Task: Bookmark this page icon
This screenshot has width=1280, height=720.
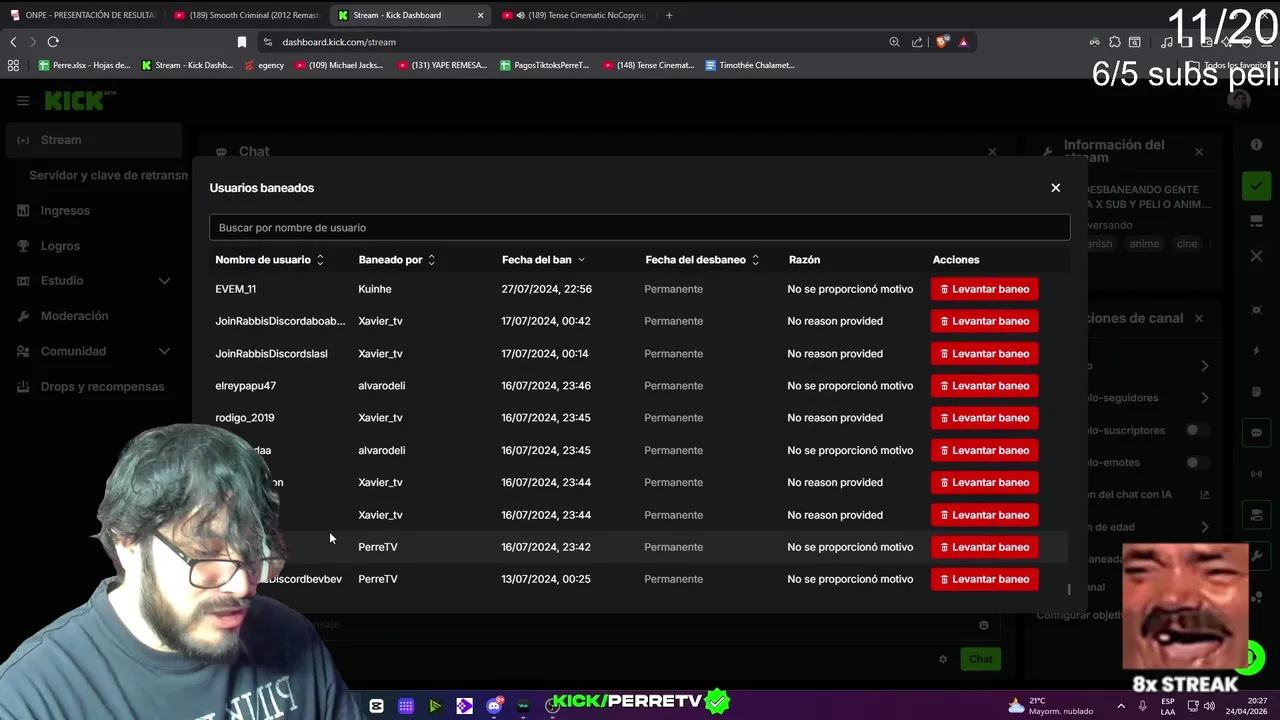Action: 241,42
